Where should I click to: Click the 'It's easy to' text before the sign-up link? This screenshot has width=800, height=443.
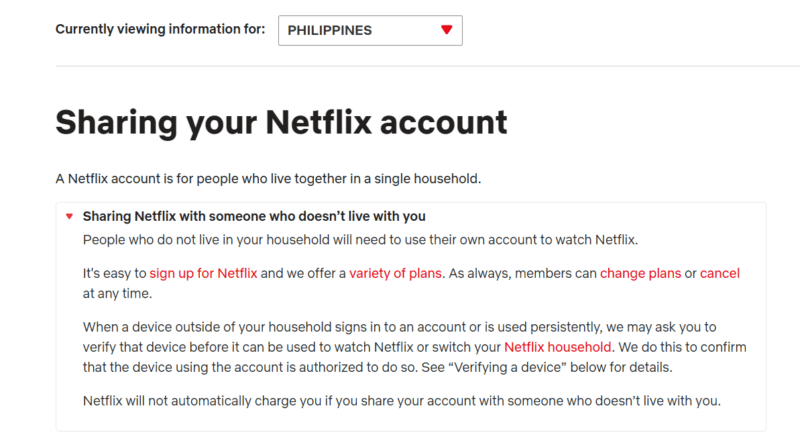point(115,273)
